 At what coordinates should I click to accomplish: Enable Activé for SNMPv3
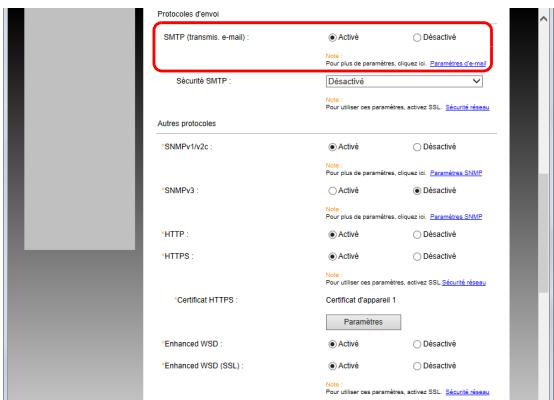pyautogui.click(x=332, y=191)
